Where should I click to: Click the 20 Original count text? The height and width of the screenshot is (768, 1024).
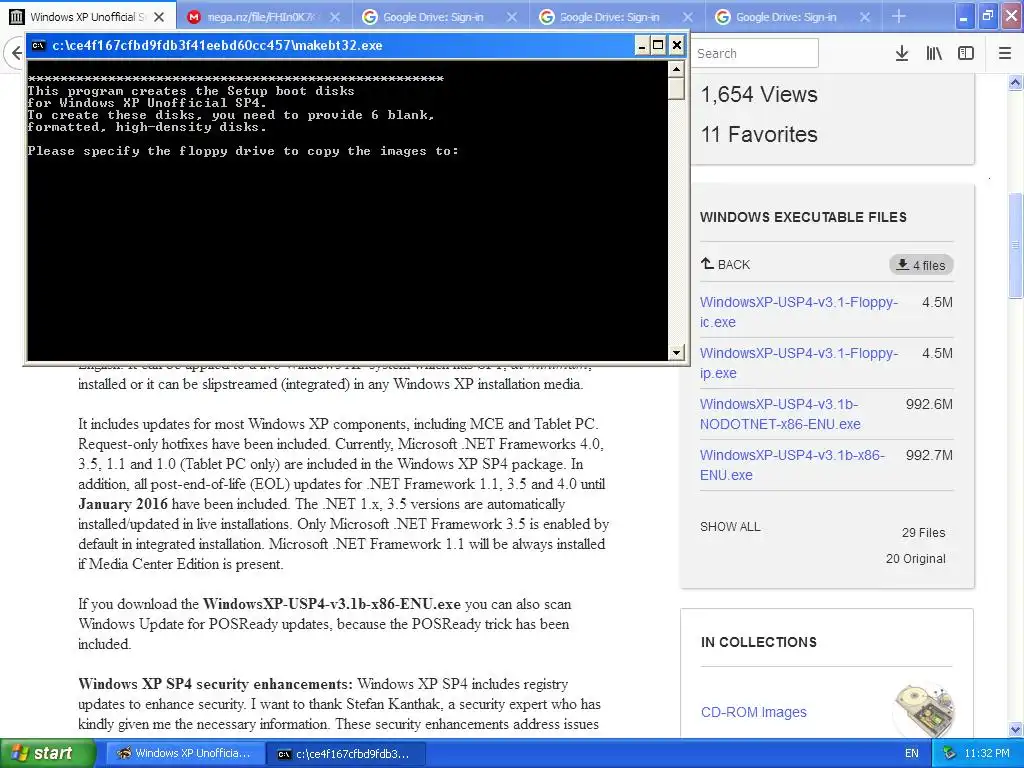(x=916, y=558)
